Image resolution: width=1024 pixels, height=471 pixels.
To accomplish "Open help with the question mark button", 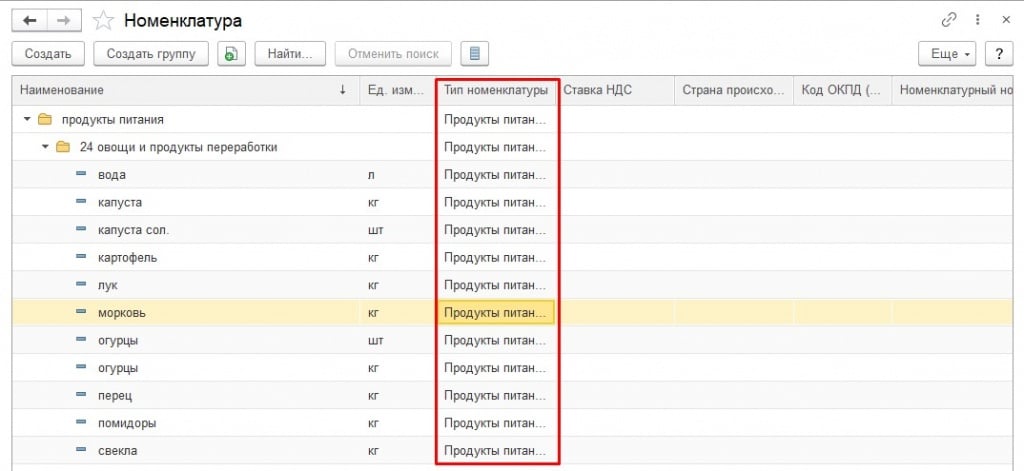I will [998, 53].
